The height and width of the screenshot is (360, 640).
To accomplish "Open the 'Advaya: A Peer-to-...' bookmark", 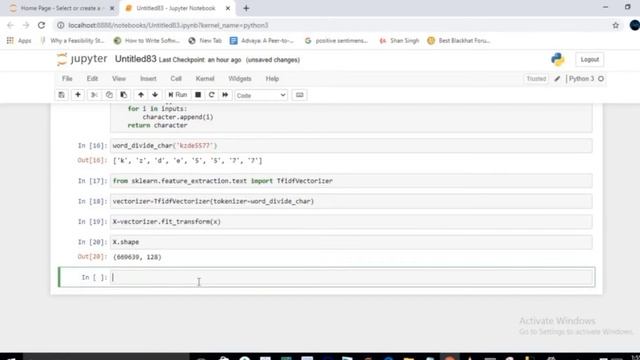I will [262, 41].
